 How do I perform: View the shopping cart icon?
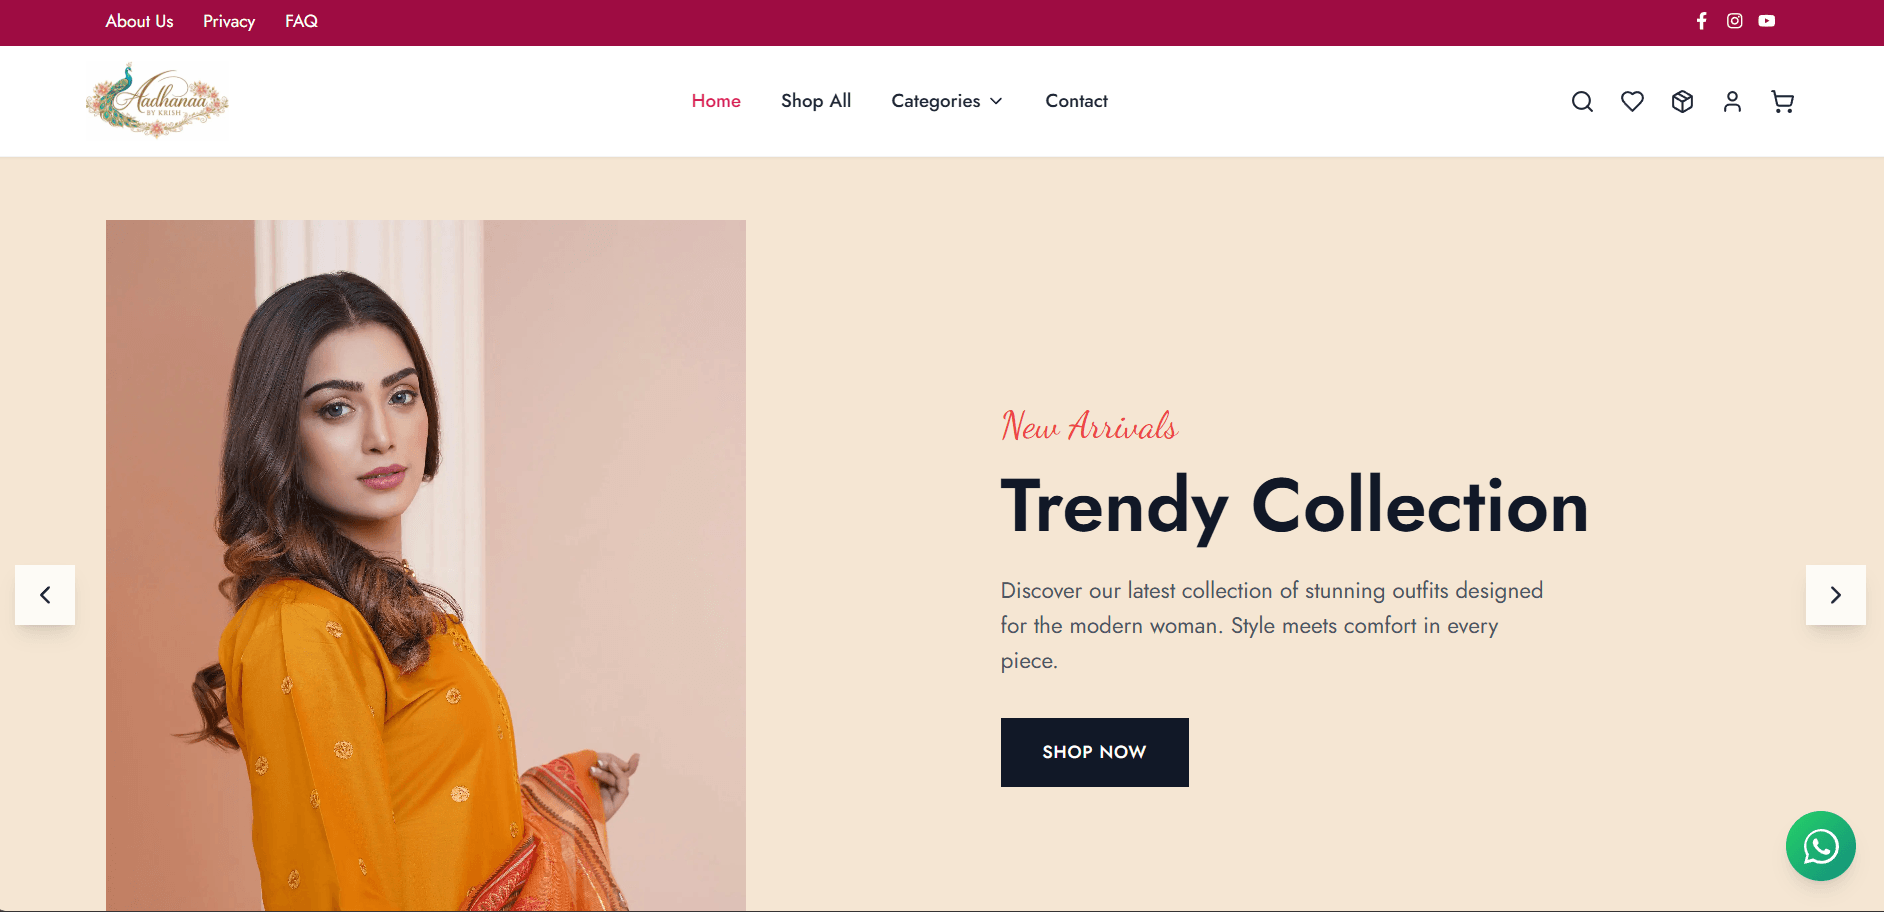(x=1782, y=101)
